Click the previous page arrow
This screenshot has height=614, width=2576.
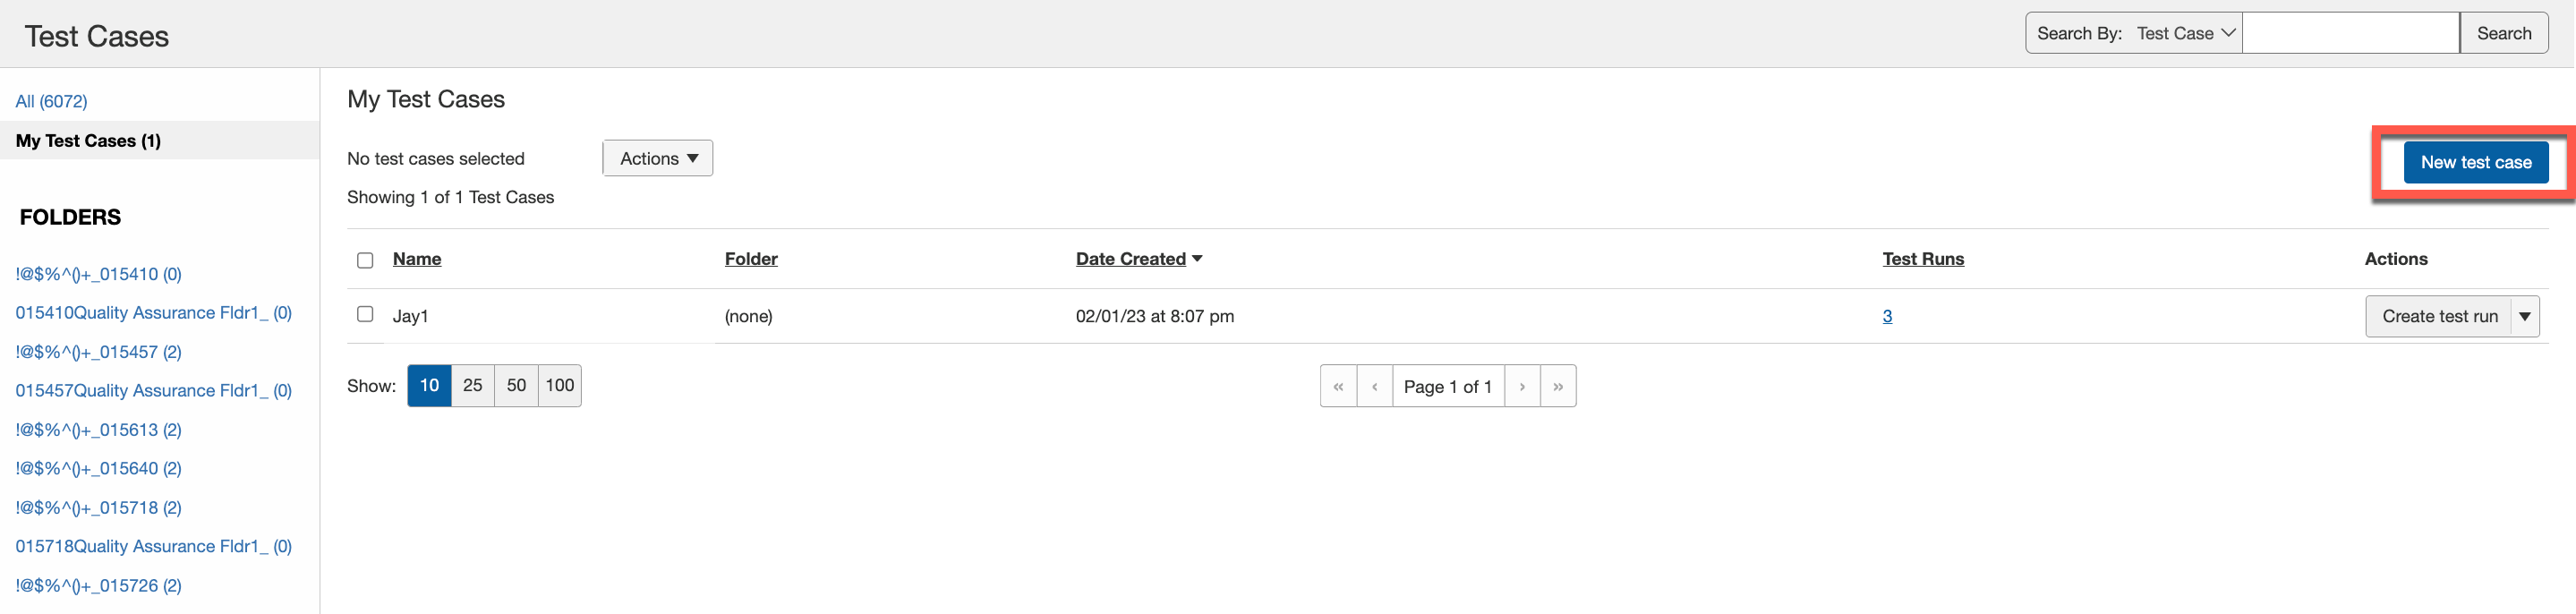pyautogui.click(x=1375, y=386)
